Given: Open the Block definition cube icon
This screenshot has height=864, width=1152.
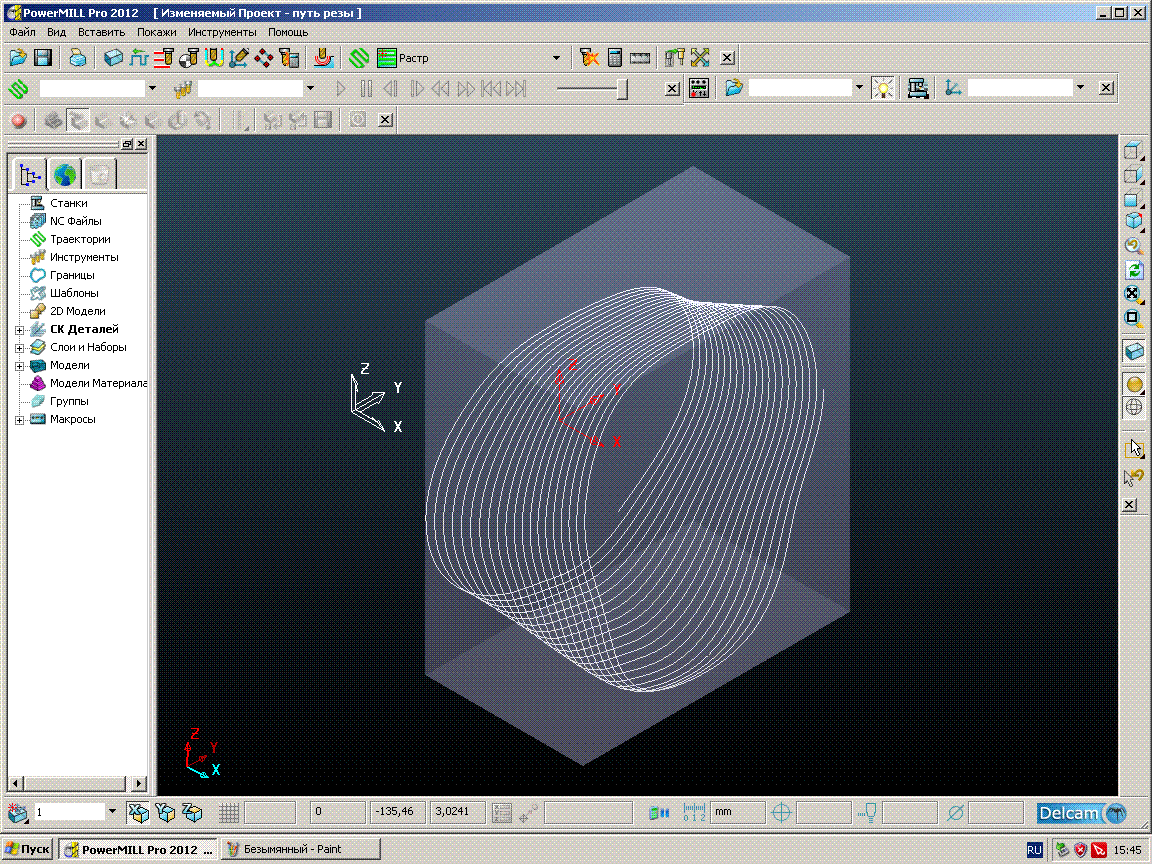Looking at the screenshot, I should 114,58.
